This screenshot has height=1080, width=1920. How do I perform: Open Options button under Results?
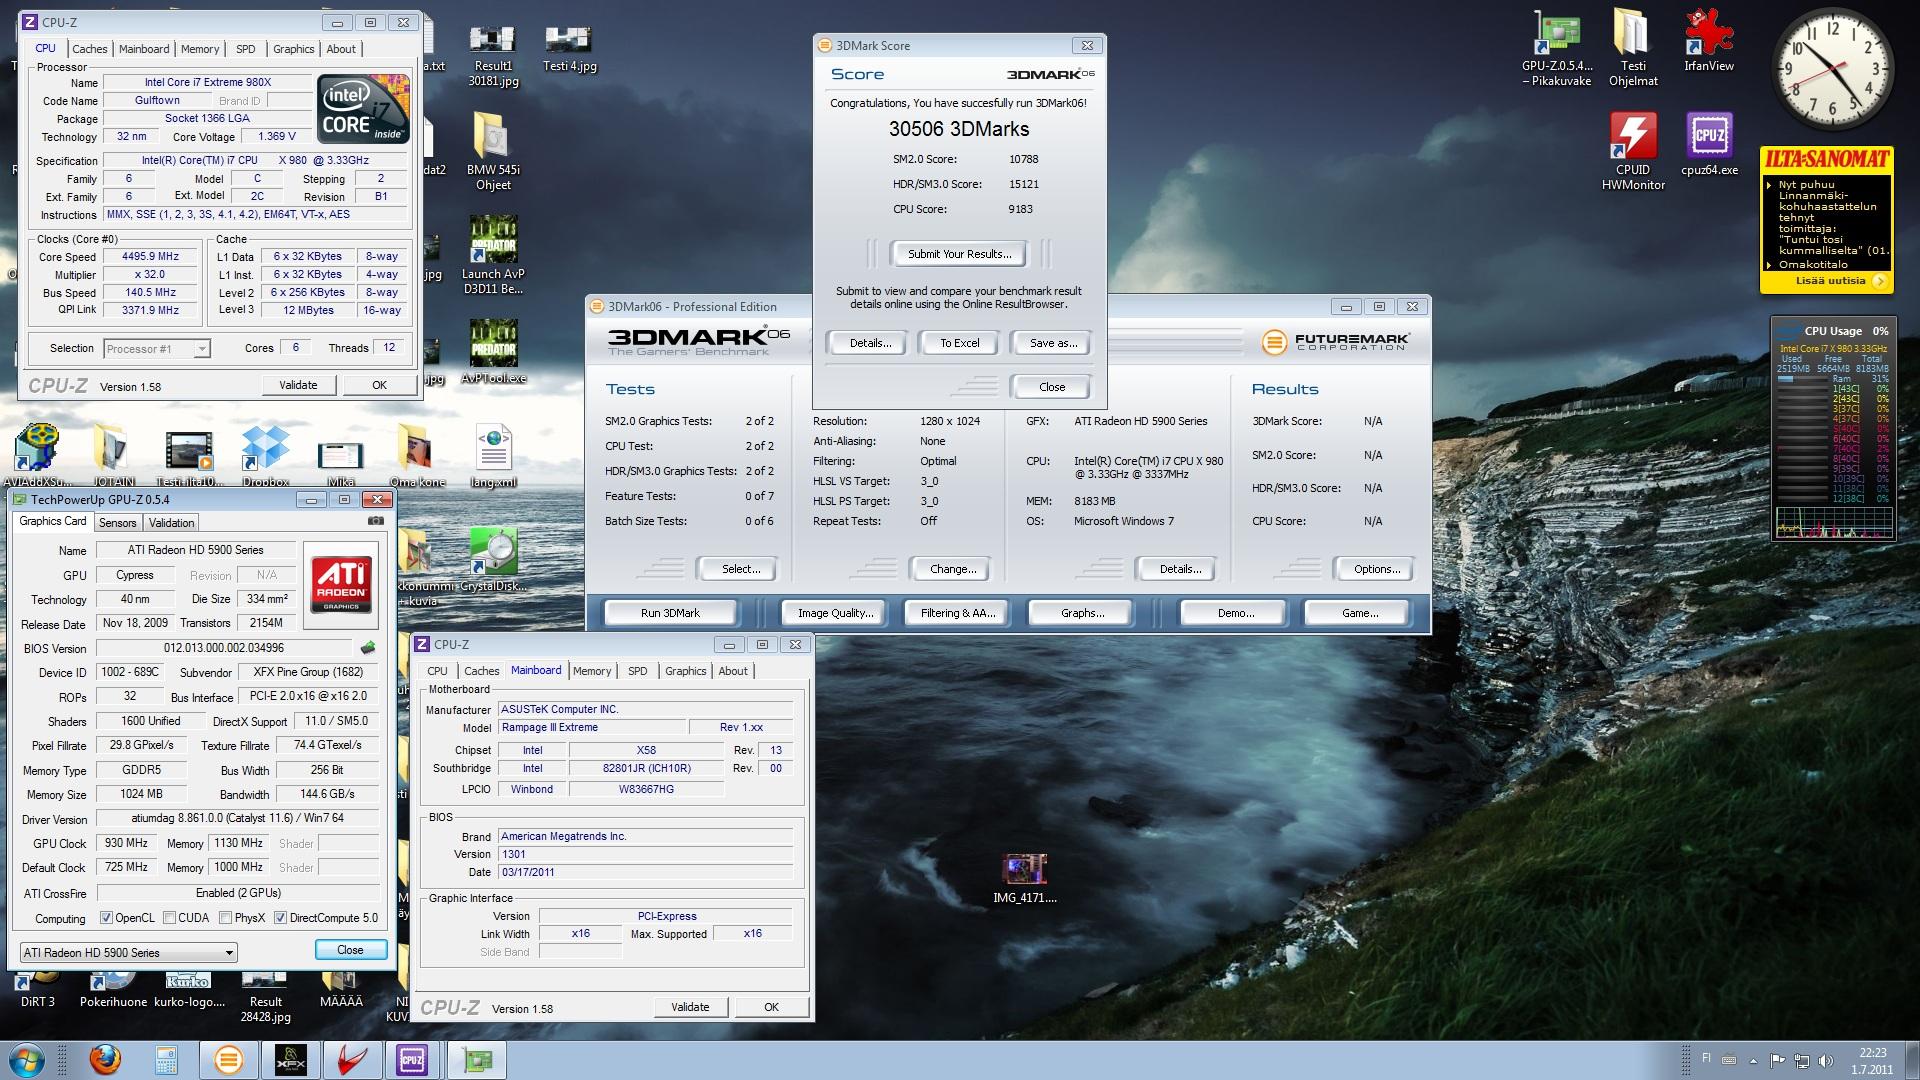point(1377,569)
